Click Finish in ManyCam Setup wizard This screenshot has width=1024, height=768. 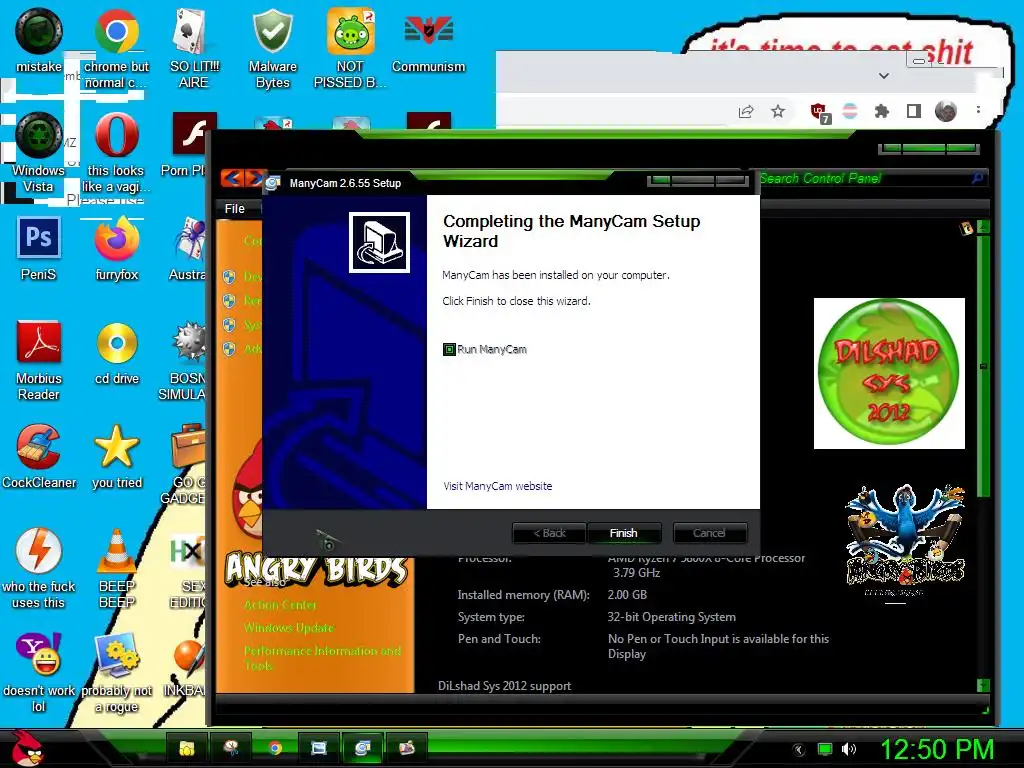624,533
